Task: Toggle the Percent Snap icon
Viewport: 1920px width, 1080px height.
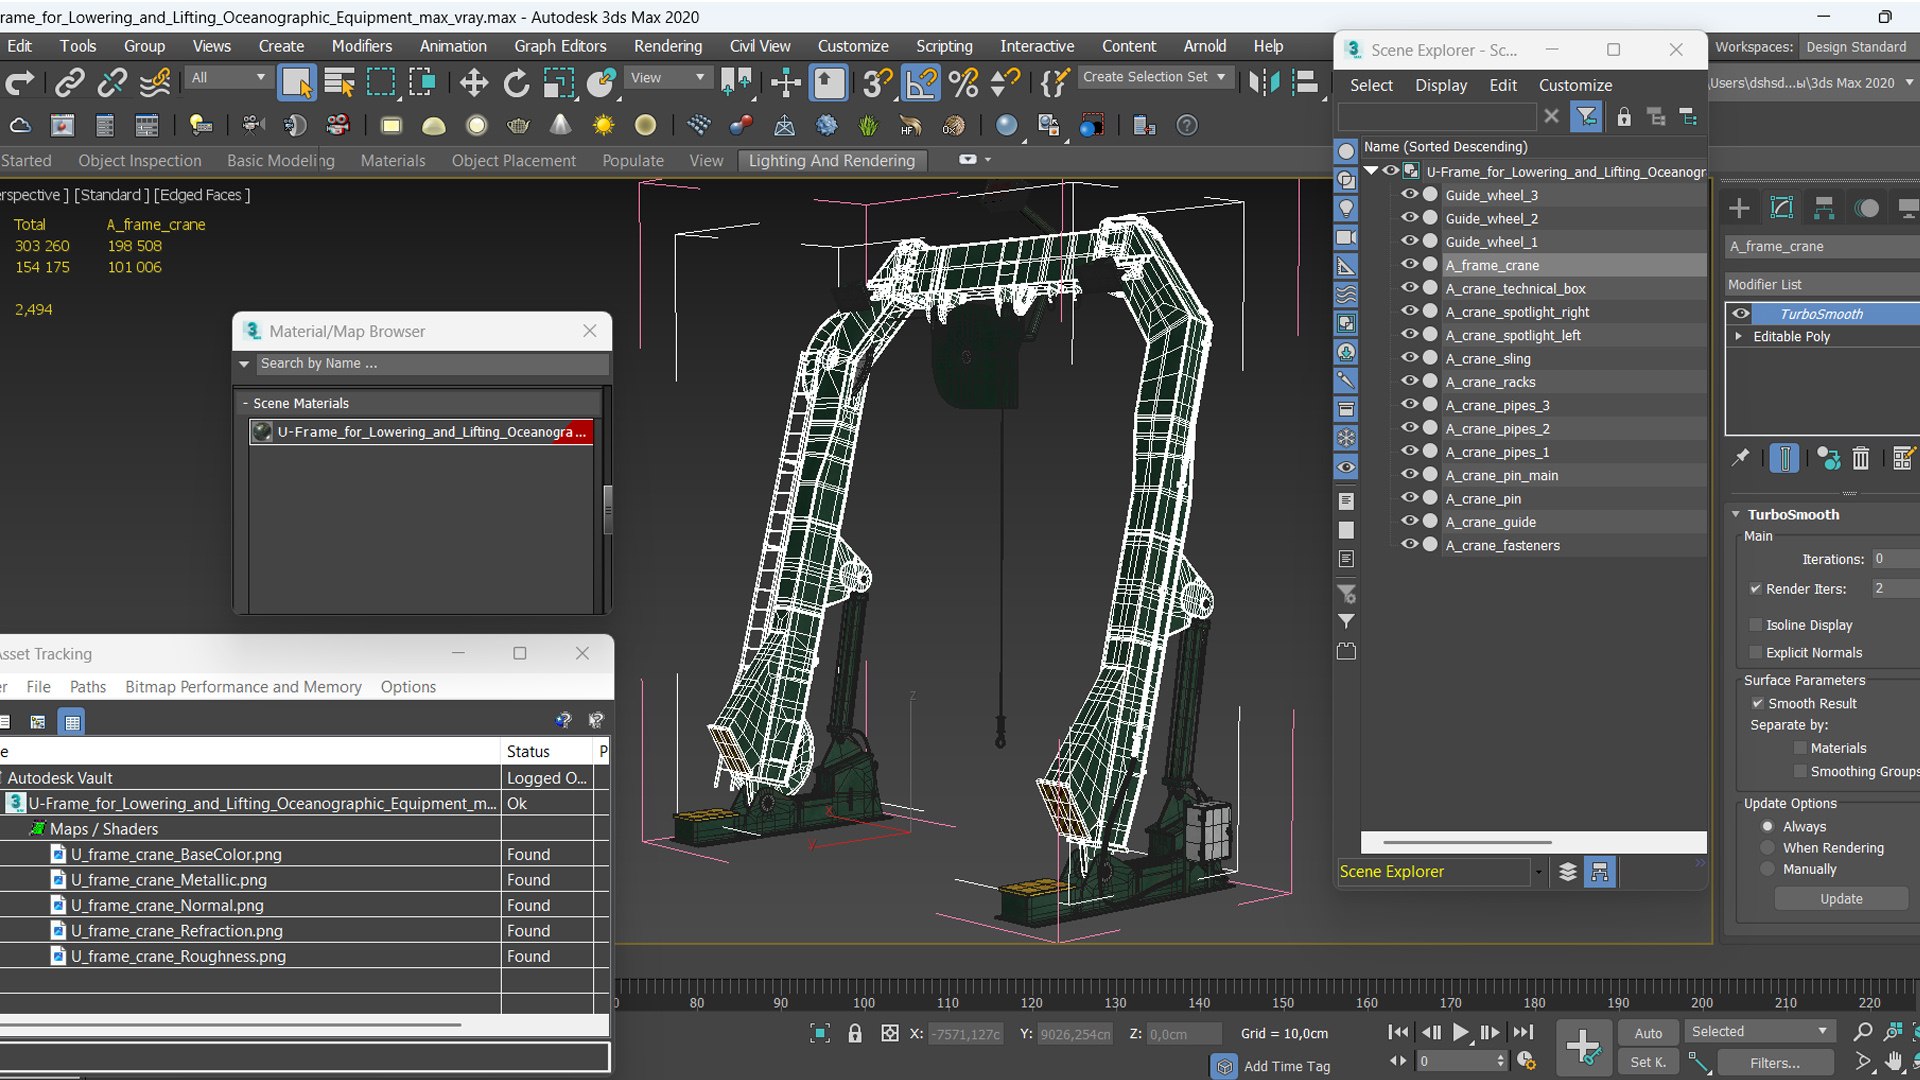Action: tap(963, 83)
